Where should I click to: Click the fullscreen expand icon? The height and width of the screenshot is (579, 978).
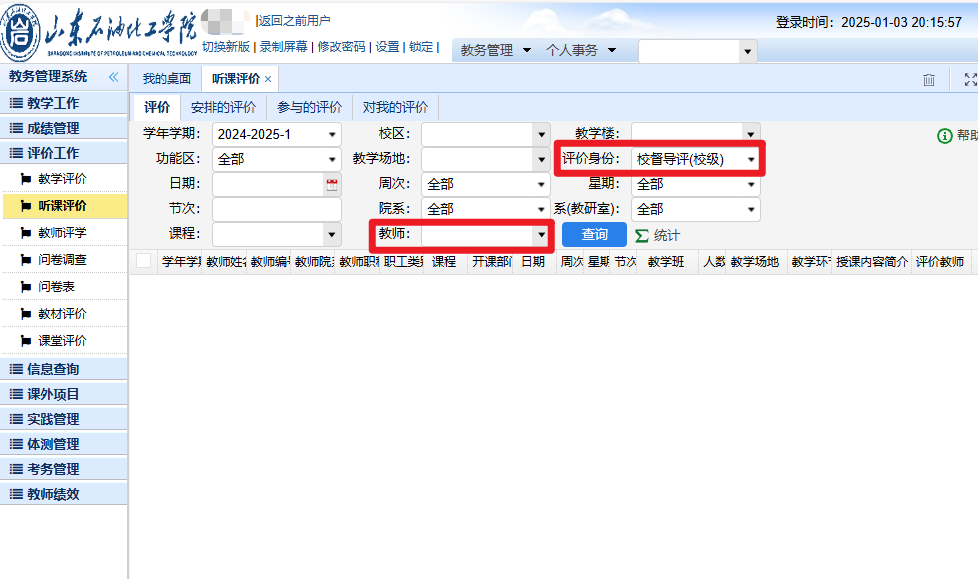[969, 79]
